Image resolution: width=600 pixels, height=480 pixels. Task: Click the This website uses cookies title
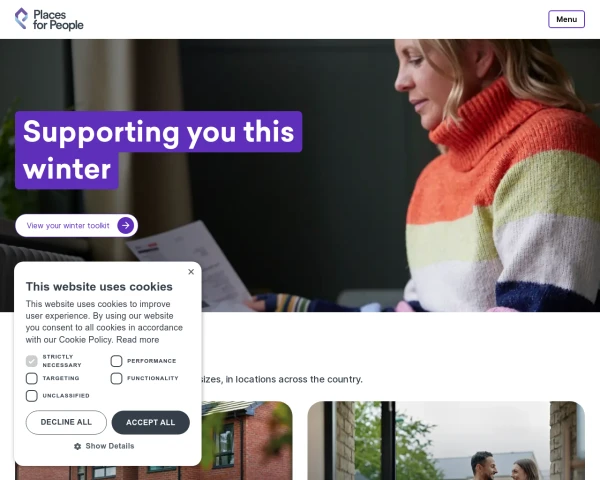(x=99, y=287)
